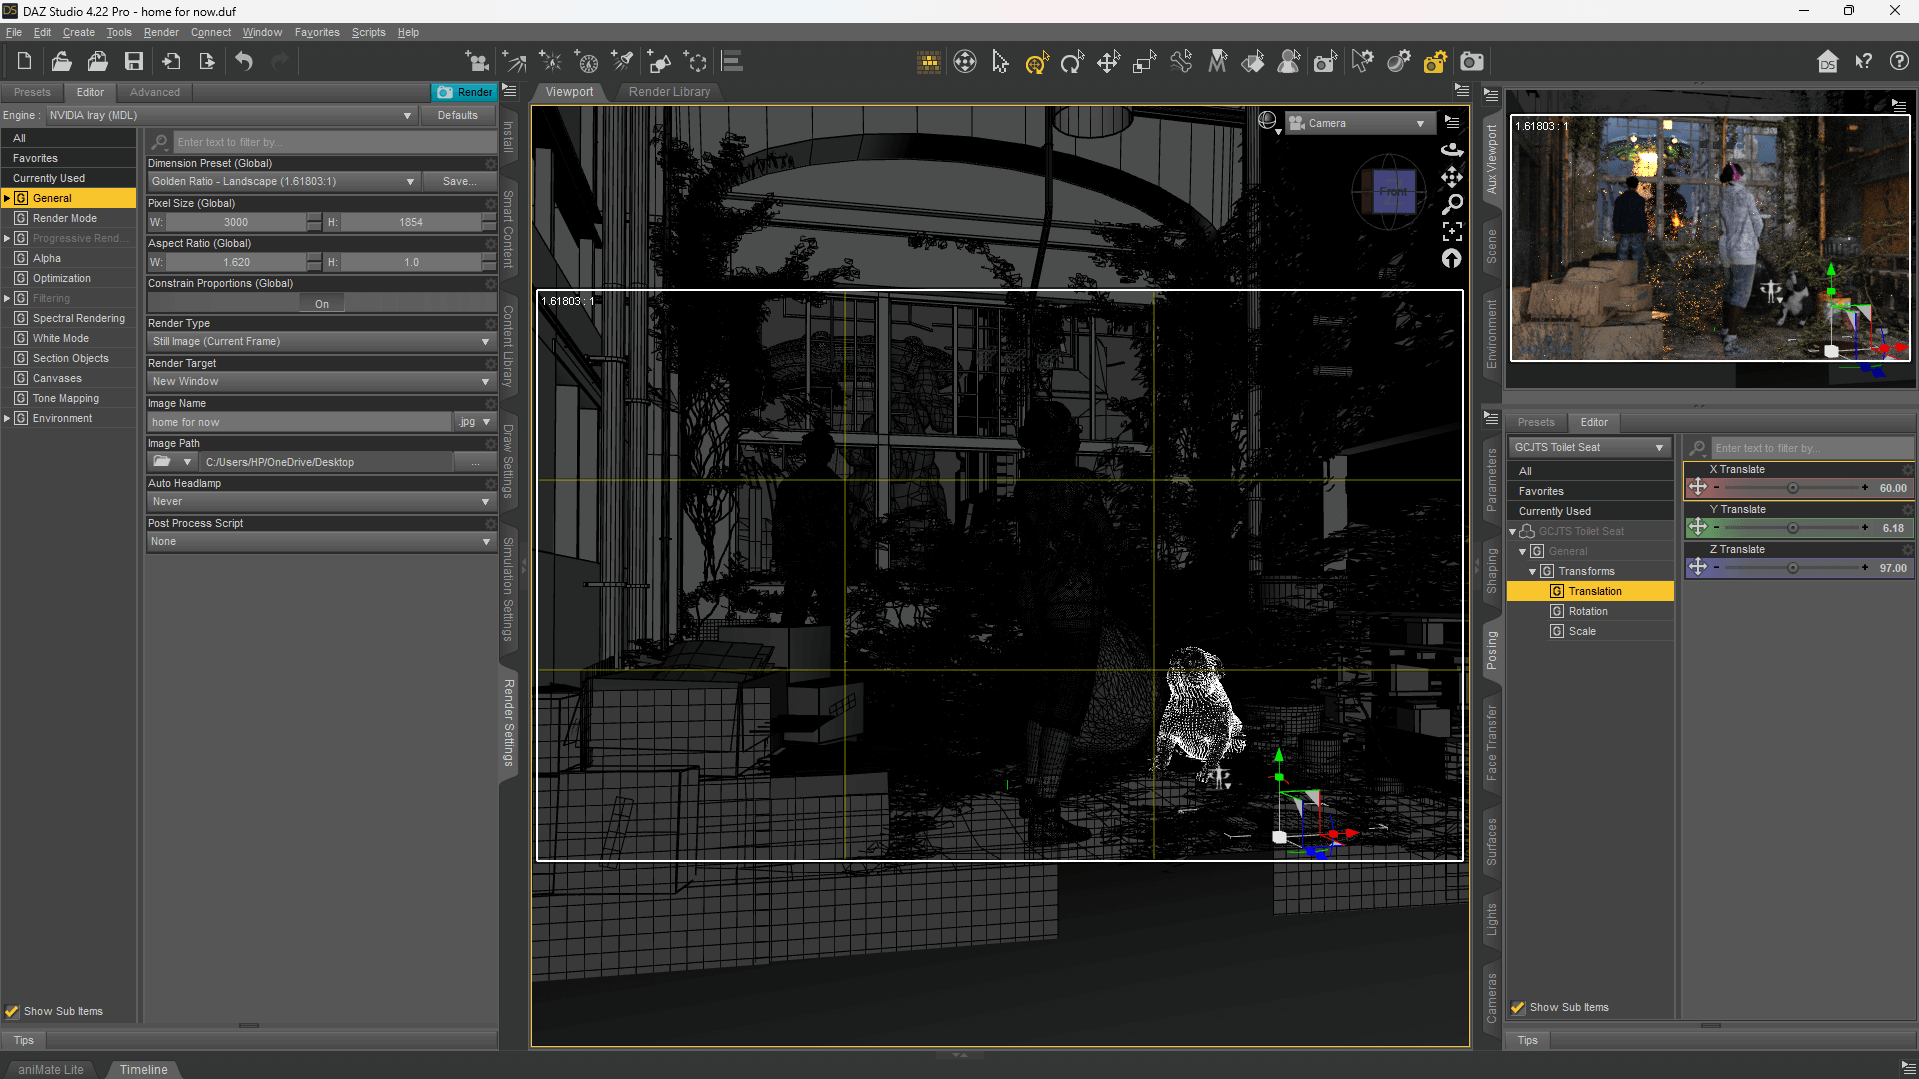Switch to the Render Library tab
The width and height of the screenshot is (1919, 1079).
coord(669,92)
